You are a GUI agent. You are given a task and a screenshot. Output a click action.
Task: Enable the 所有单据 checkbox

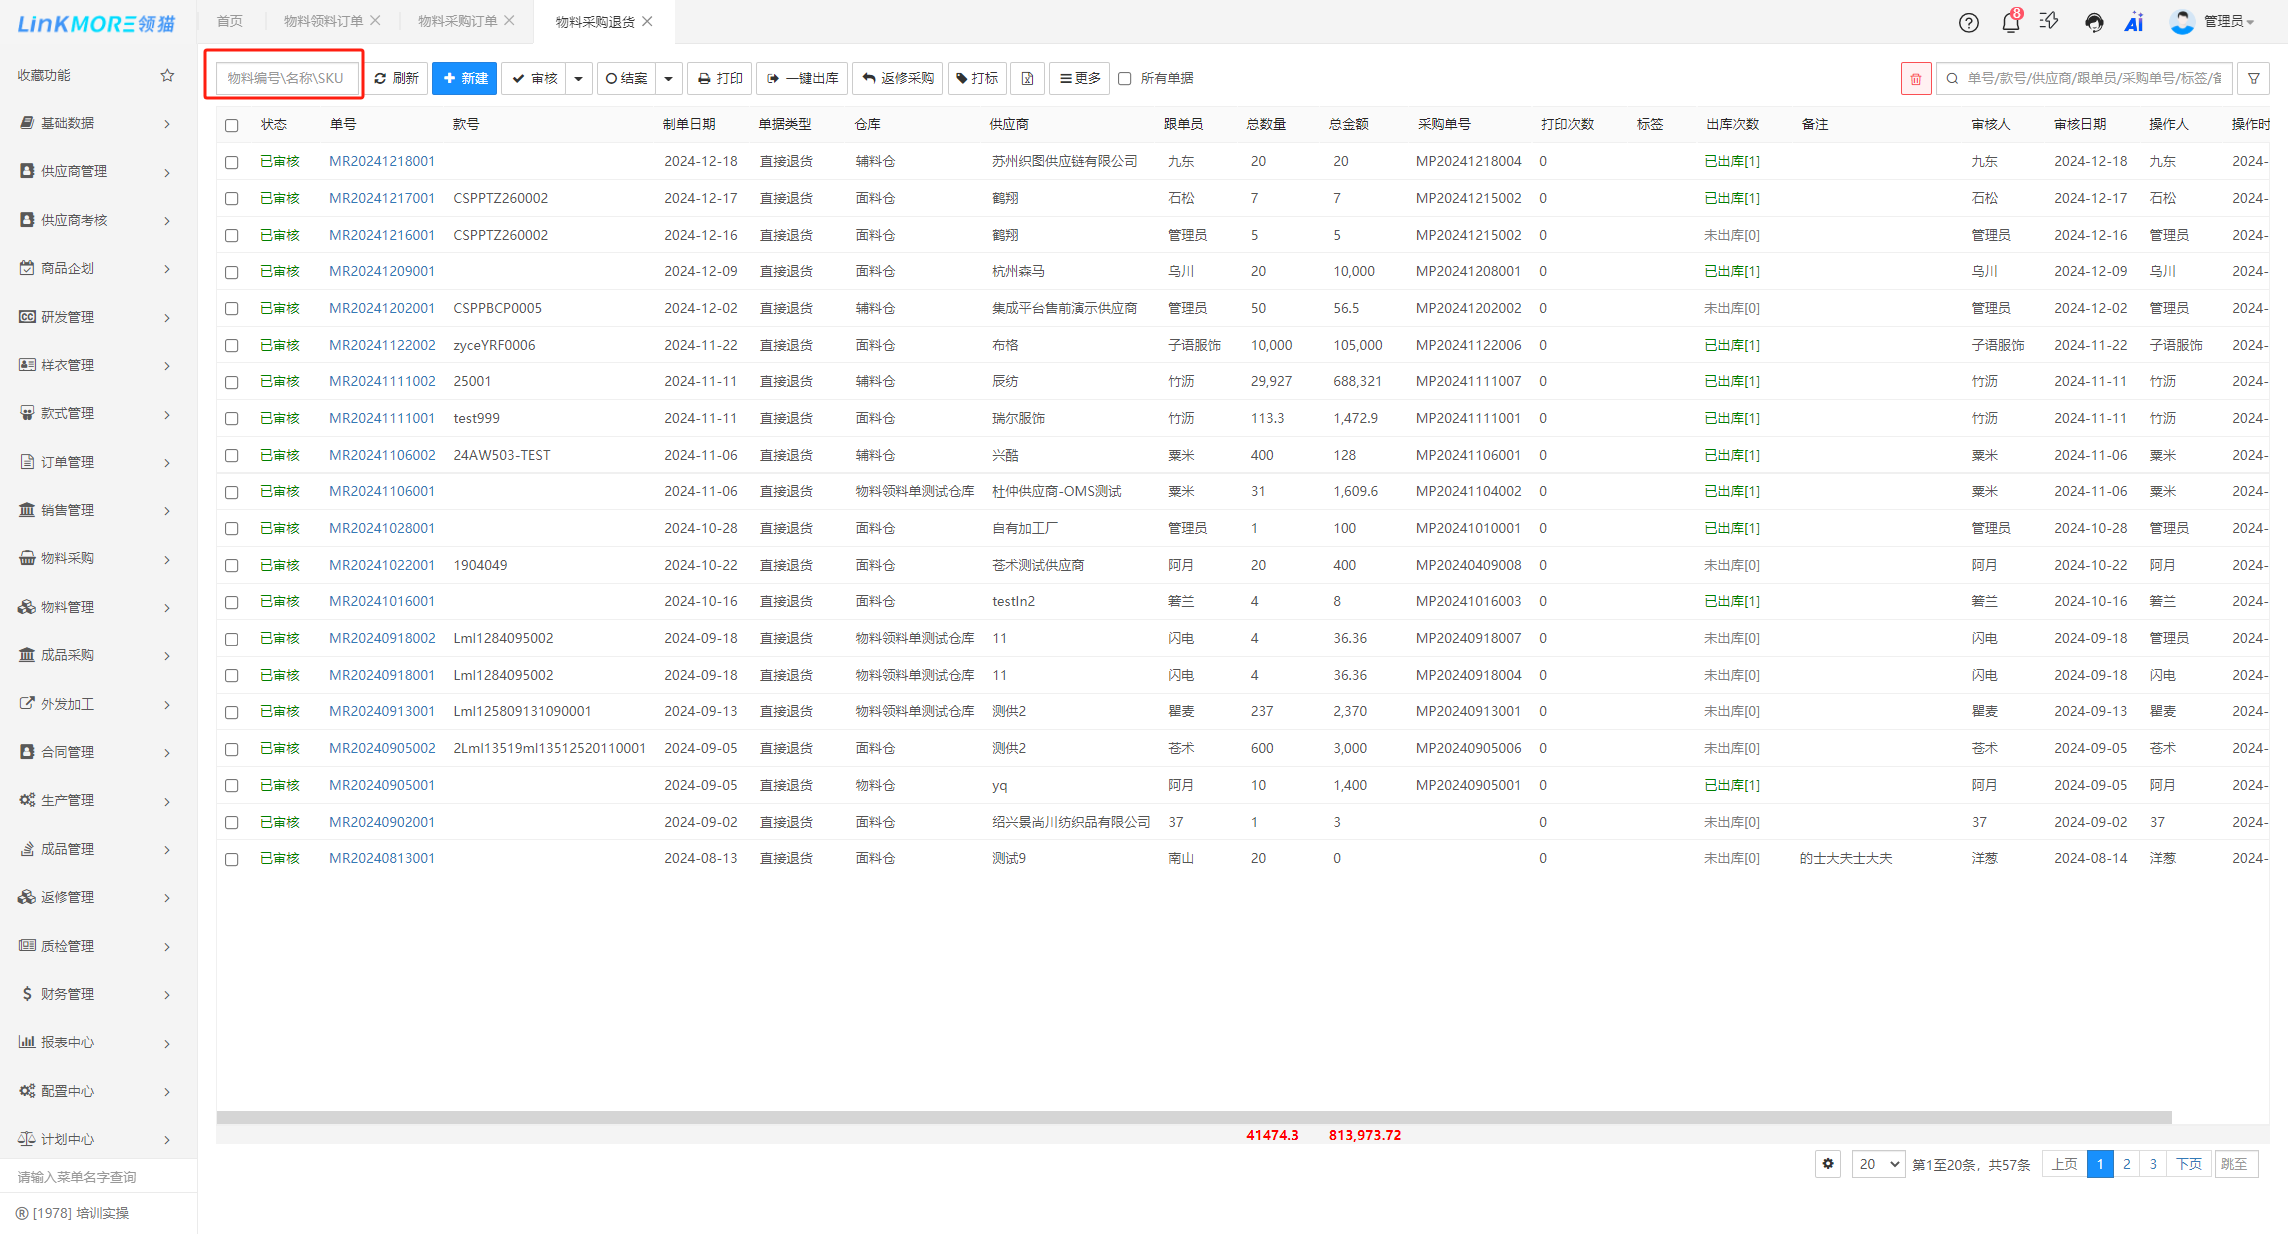click(x=1125, y=78)
